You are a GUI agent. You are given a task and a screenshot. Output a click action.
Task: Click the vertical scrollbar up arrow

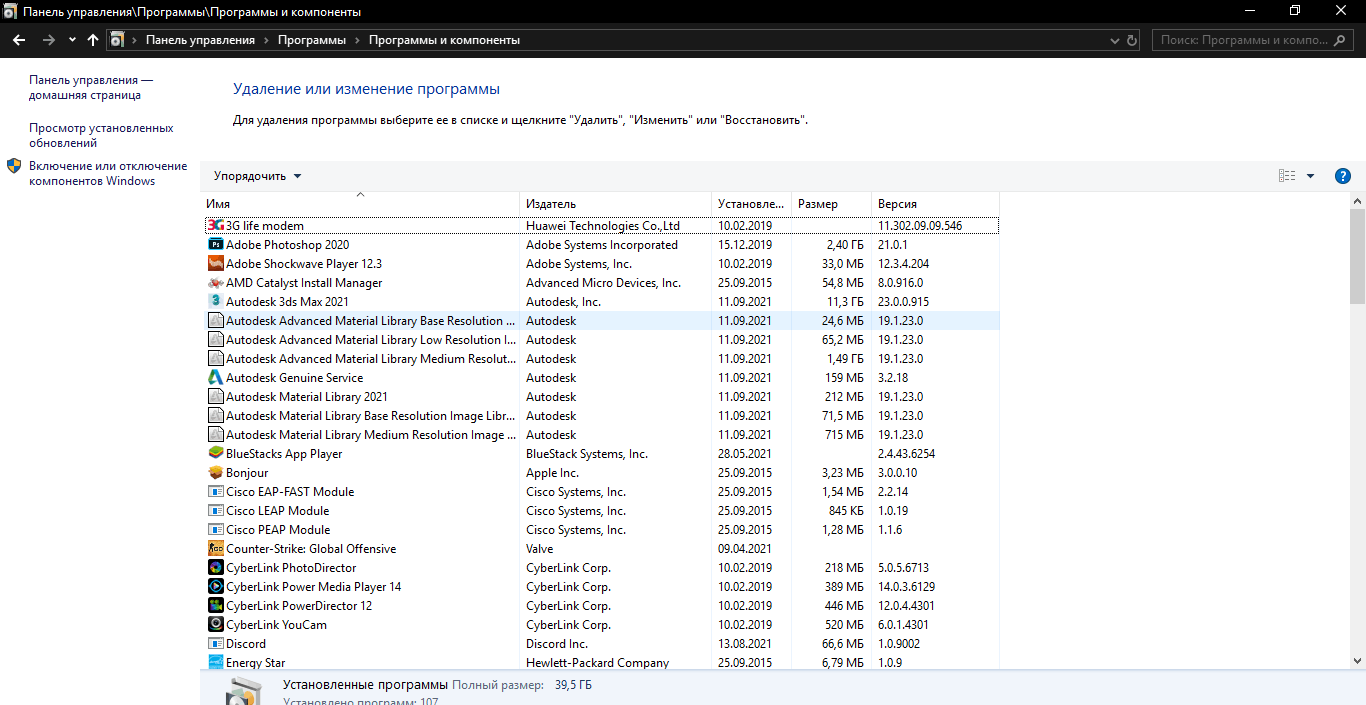point(1357,203)
